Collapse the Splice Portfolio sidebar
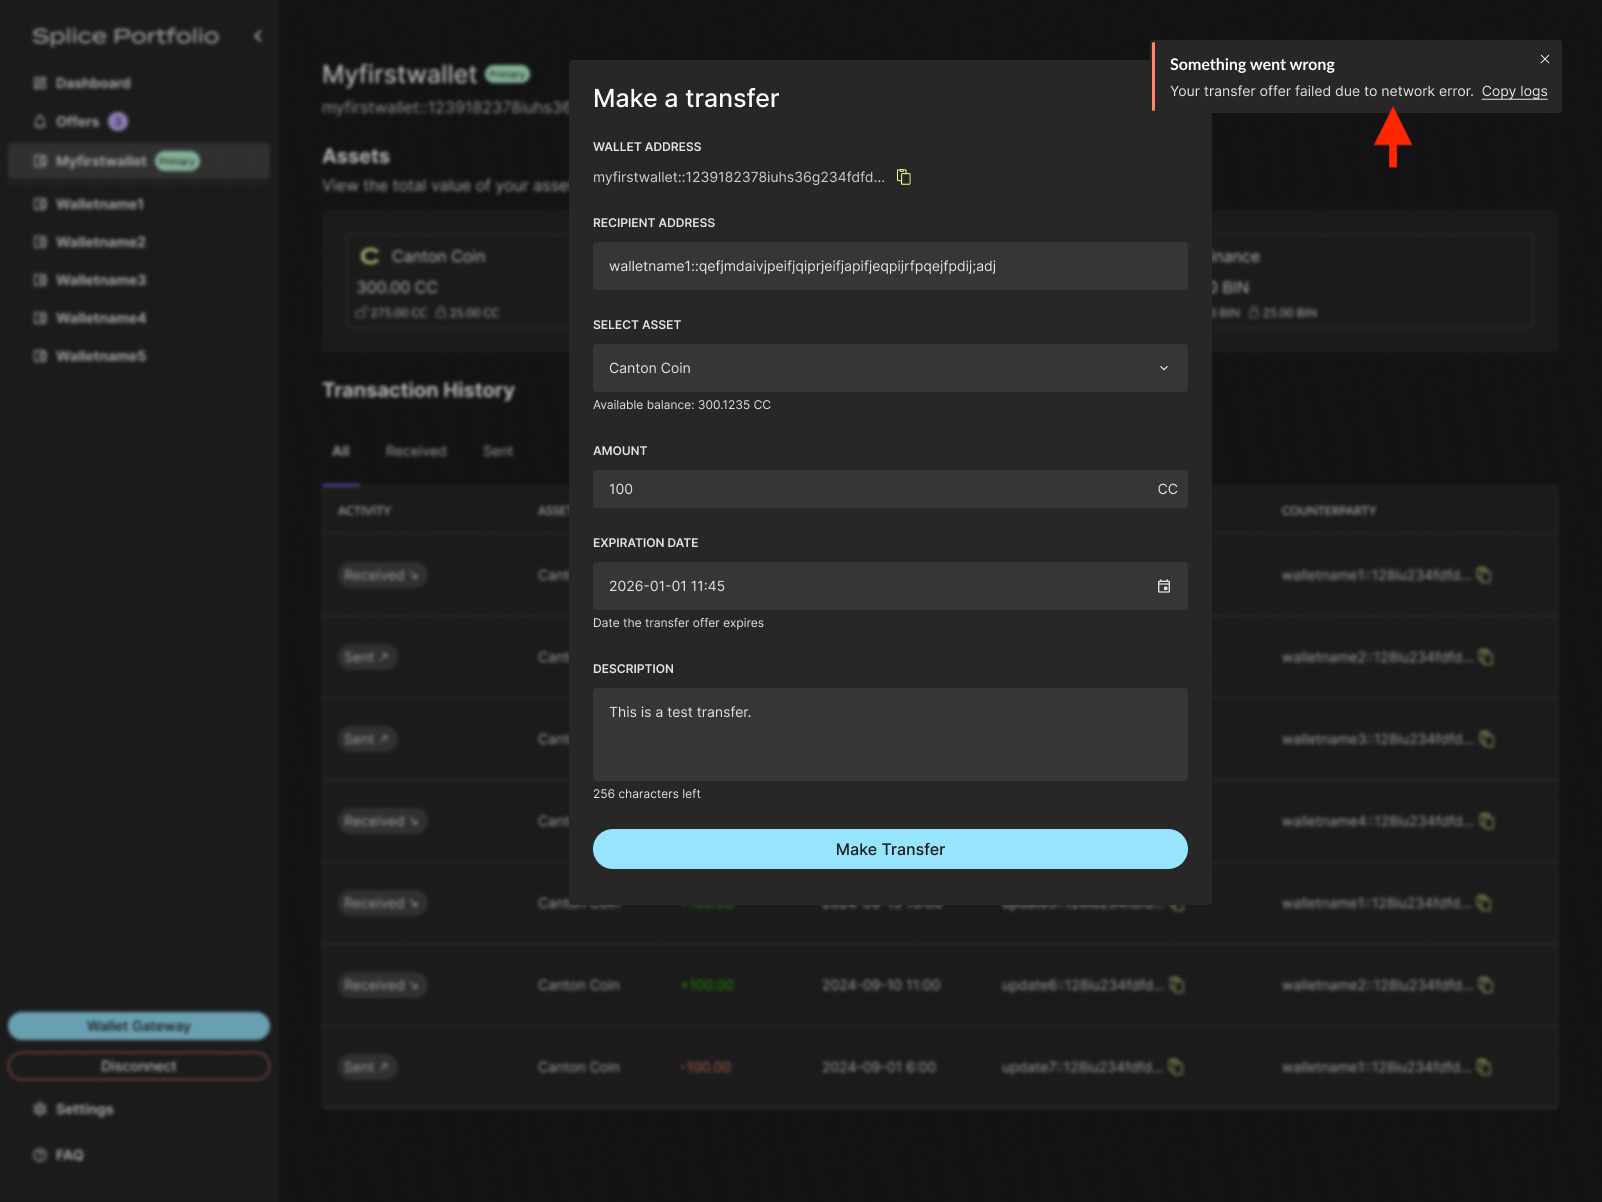Screen dimensions: 1602x1202 pyautogui.click(x=257, y=36)
